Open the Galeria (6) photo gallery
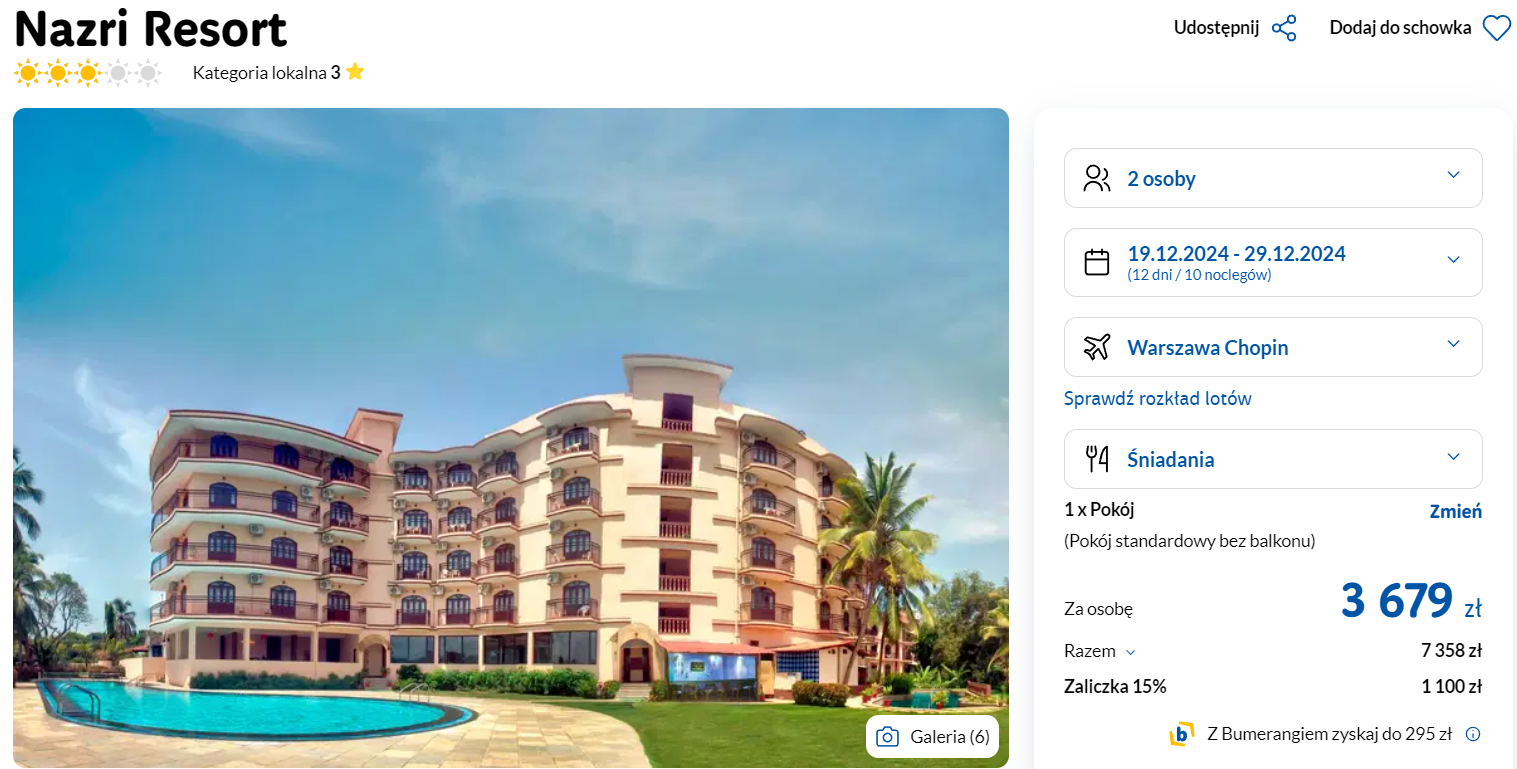1517x769 pixels. (x=932, y=737)
